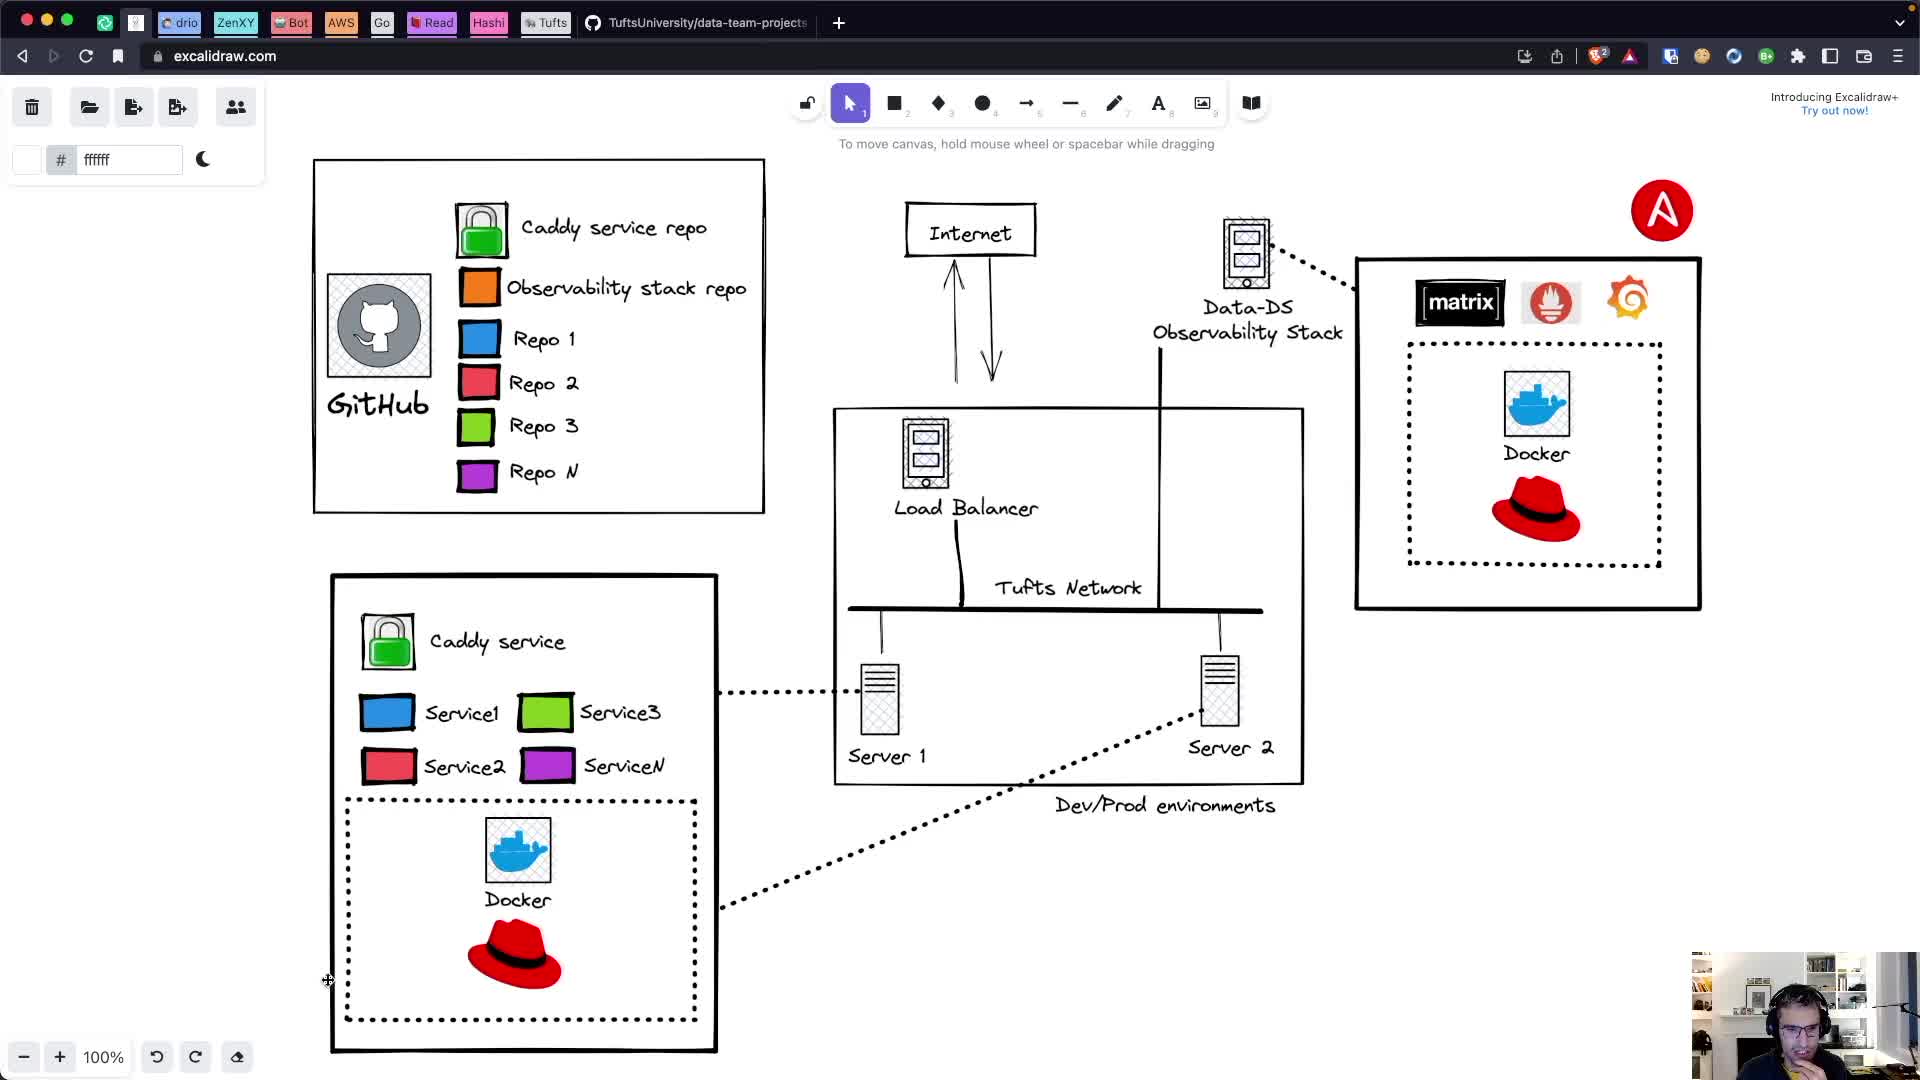Select the Ellipse tool
This screenshot has width=1920, height=1080.
(x=983, y=103)
